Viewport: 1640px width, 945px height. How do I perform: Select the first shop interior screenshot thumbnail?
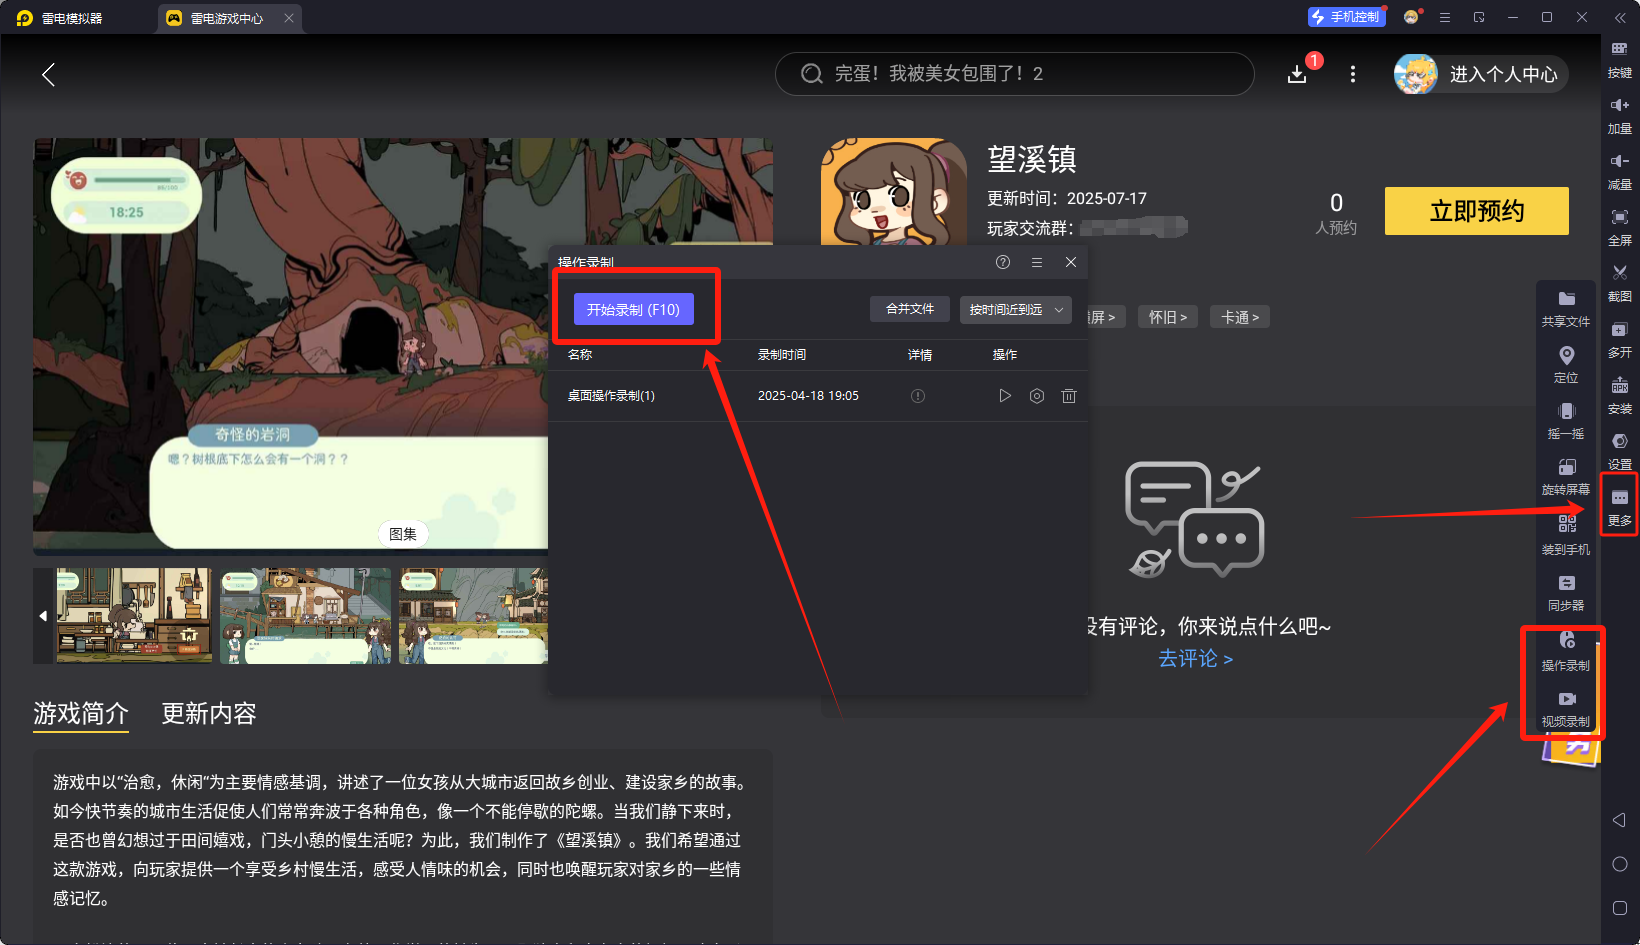coord(134,616)
